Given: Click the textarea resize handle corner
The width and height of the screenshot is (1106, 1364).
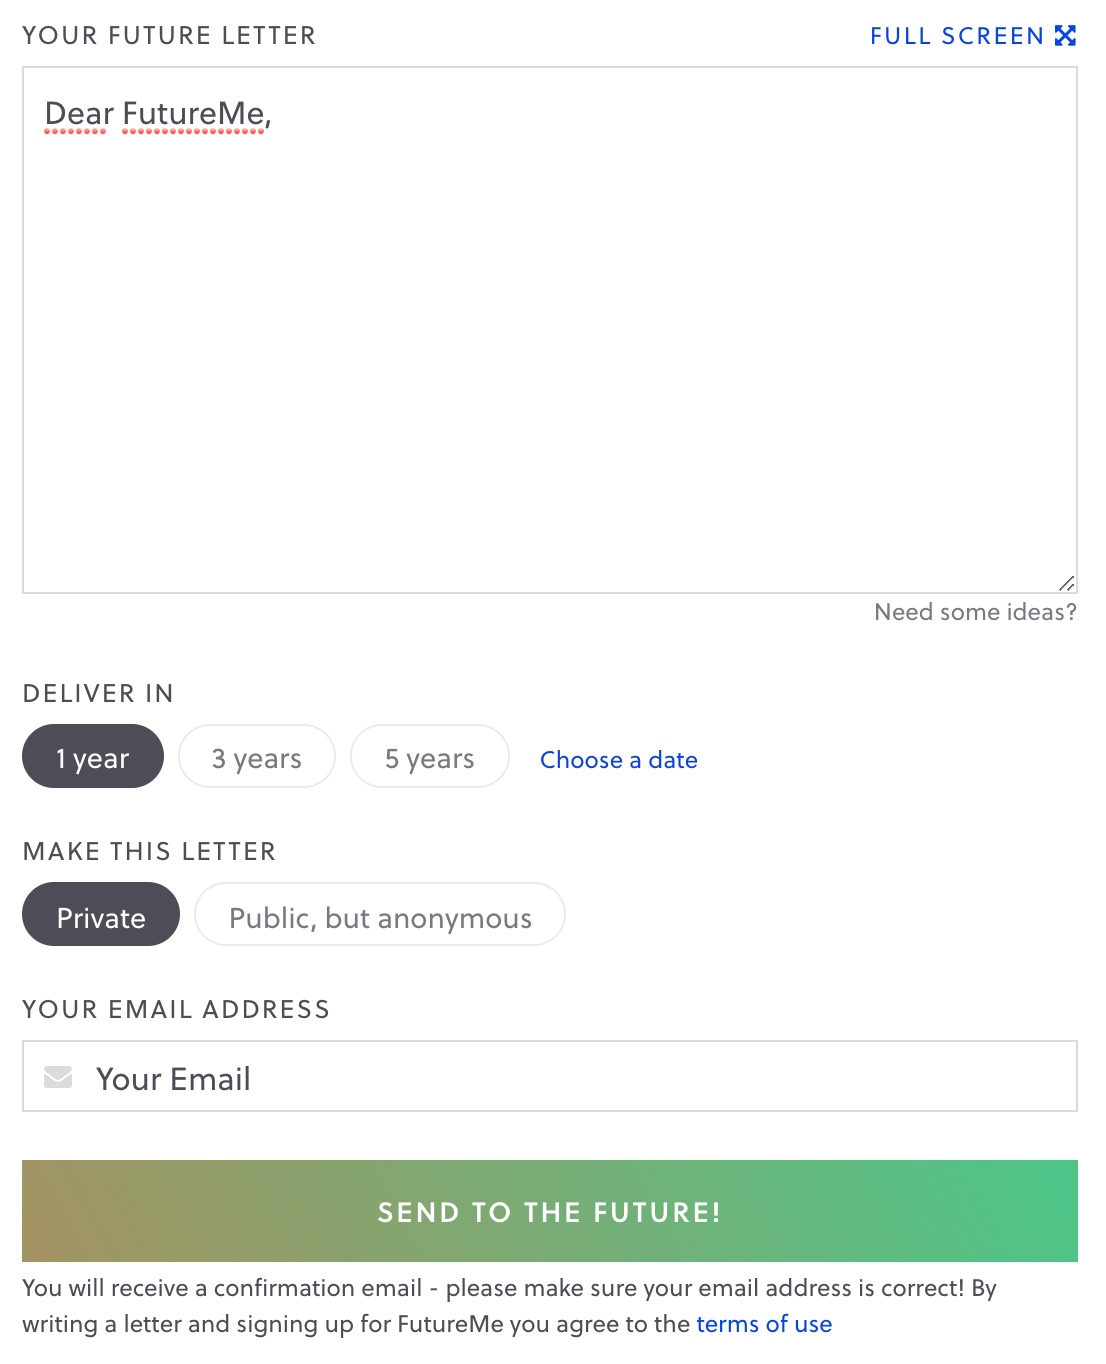Looking at the screenshot, I should tap(1066, 583).
